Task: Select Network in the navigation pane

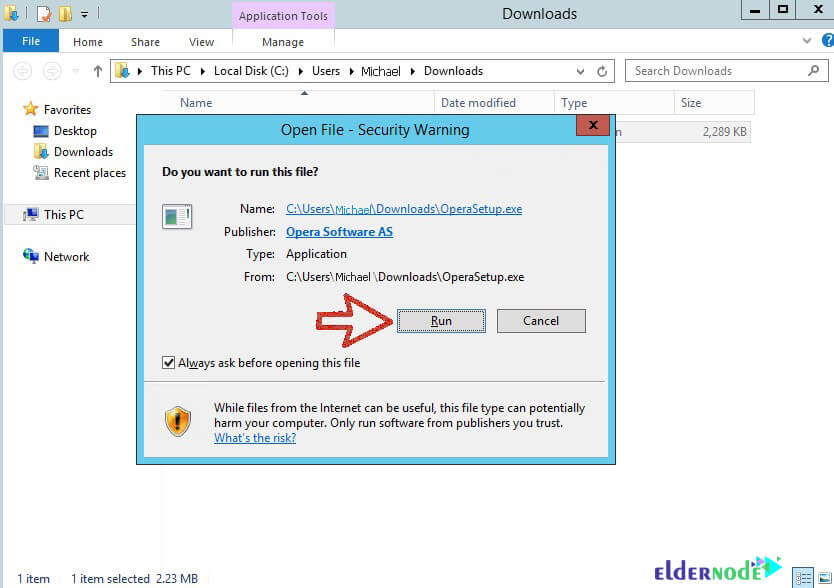Action: pyautogui.click(x=66, y=256)
